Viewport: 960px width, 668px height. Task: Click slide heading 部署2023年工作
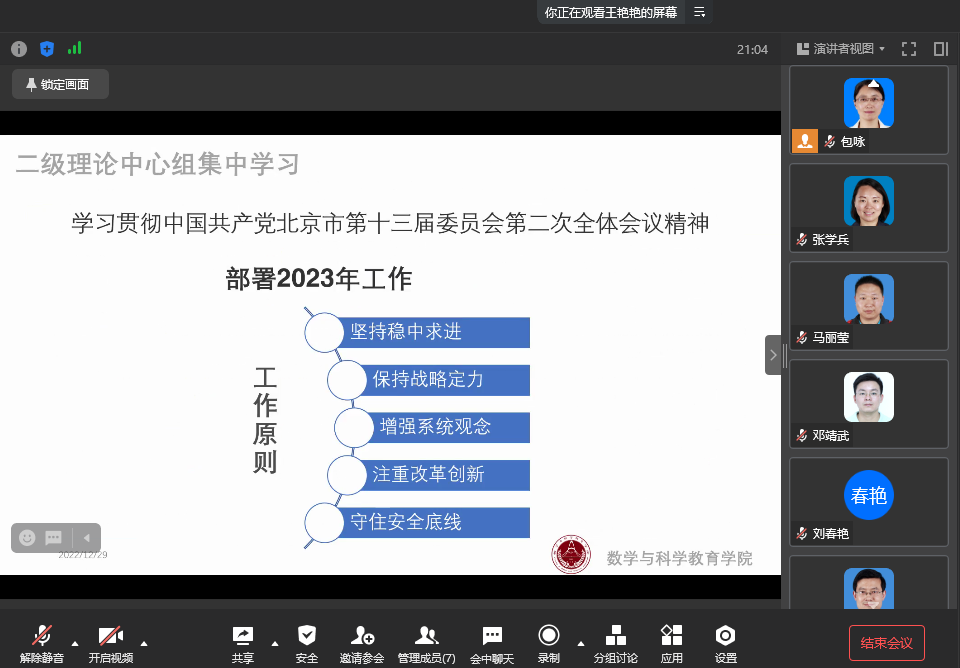[x=318, y=279]
